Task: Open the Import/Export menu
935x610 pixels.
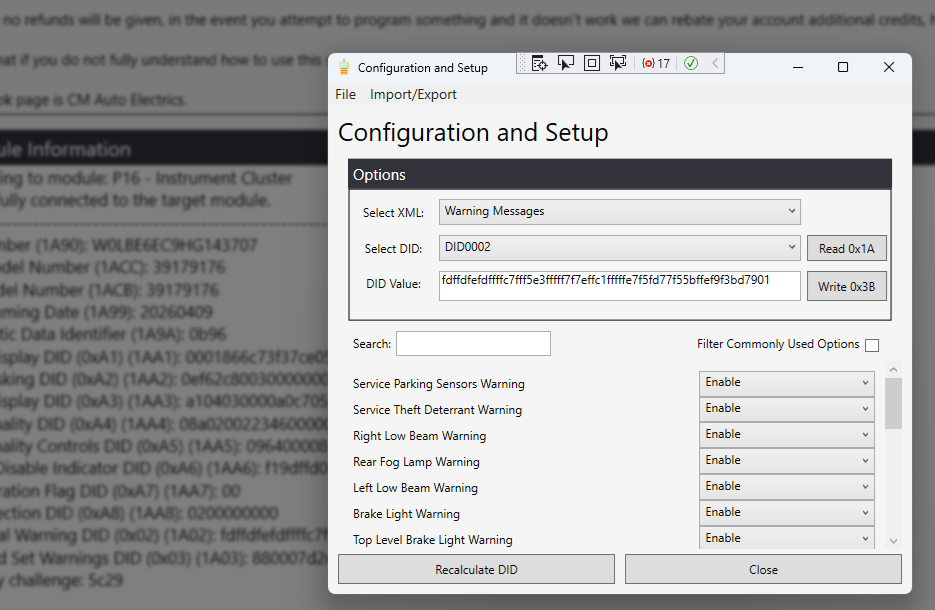Action: pyautogui.click(x=413, y=94)
